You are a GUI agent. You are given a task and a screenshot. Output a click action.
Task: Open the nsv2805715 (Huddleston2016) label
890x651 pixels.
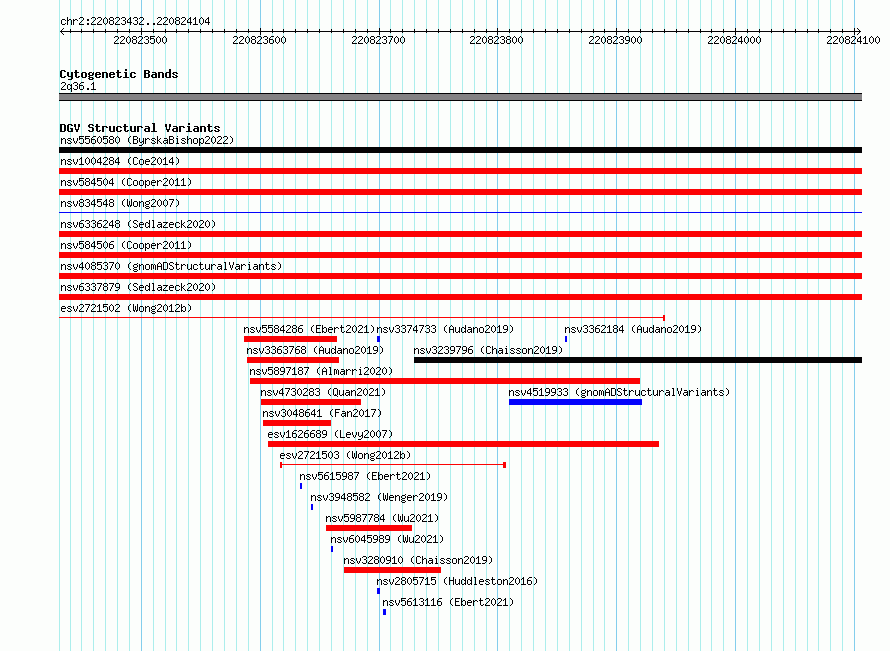pyautogui.click(x=457, y=581)
